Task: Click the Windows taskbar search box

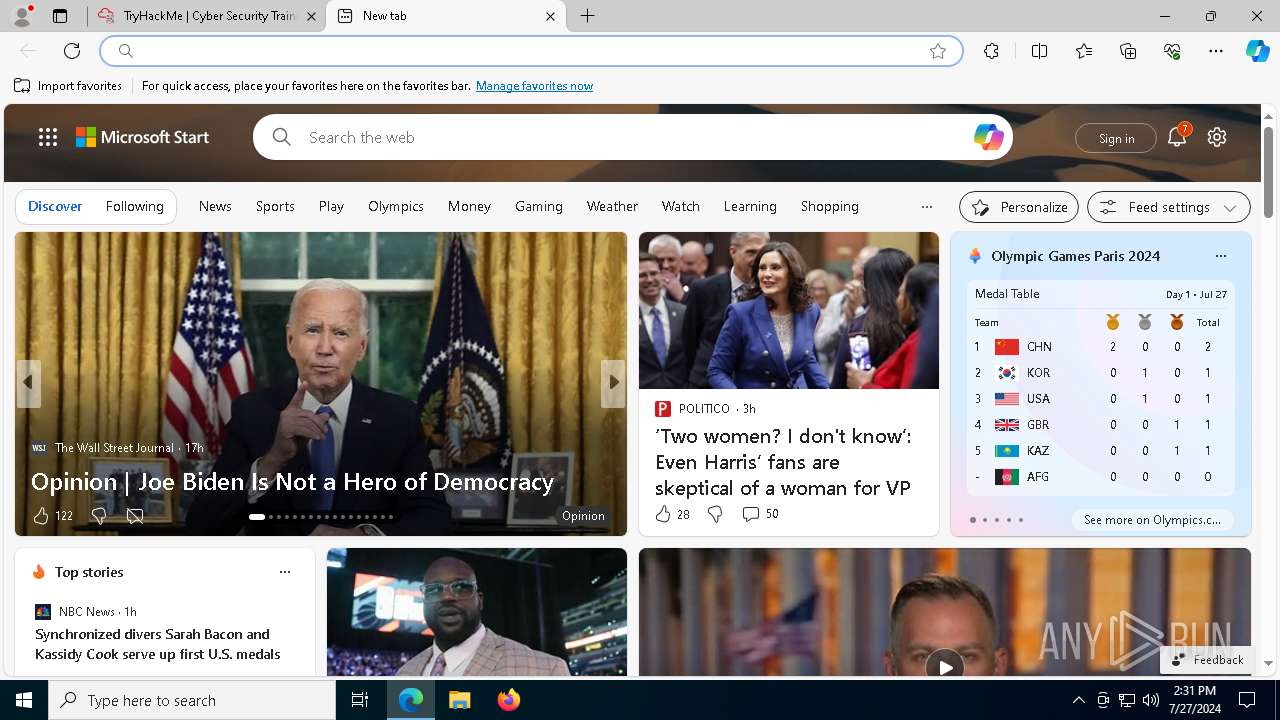Action: click(x=192, y=700)
